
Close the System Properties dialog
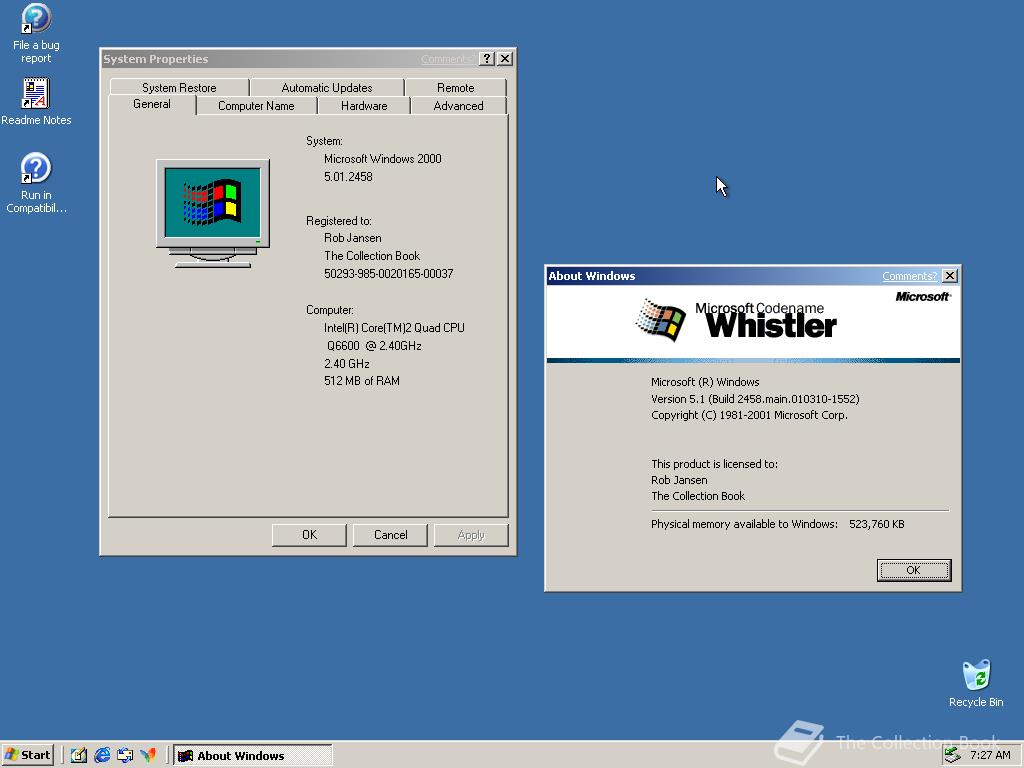(x=505, y=59)
